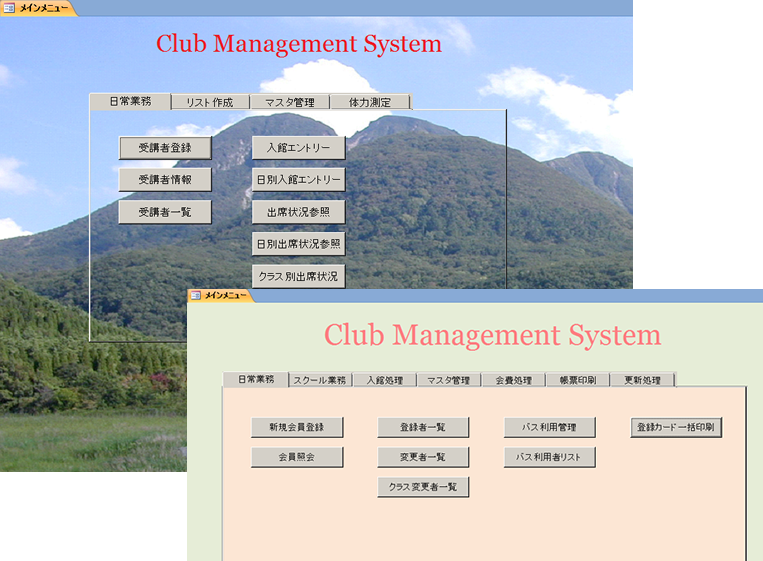
Task: Go to the 会費処理 tab
Action: [513, 380]
